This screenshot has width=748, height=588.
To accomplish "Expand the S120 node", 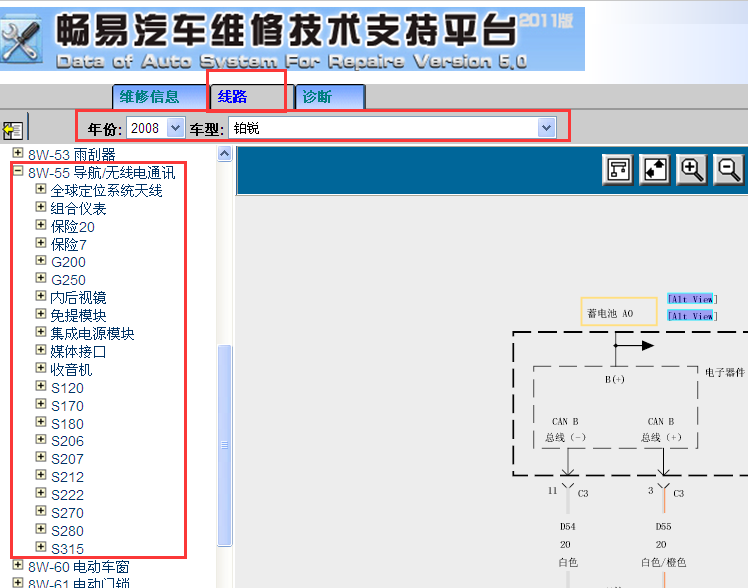I will [x=41, y=386].
